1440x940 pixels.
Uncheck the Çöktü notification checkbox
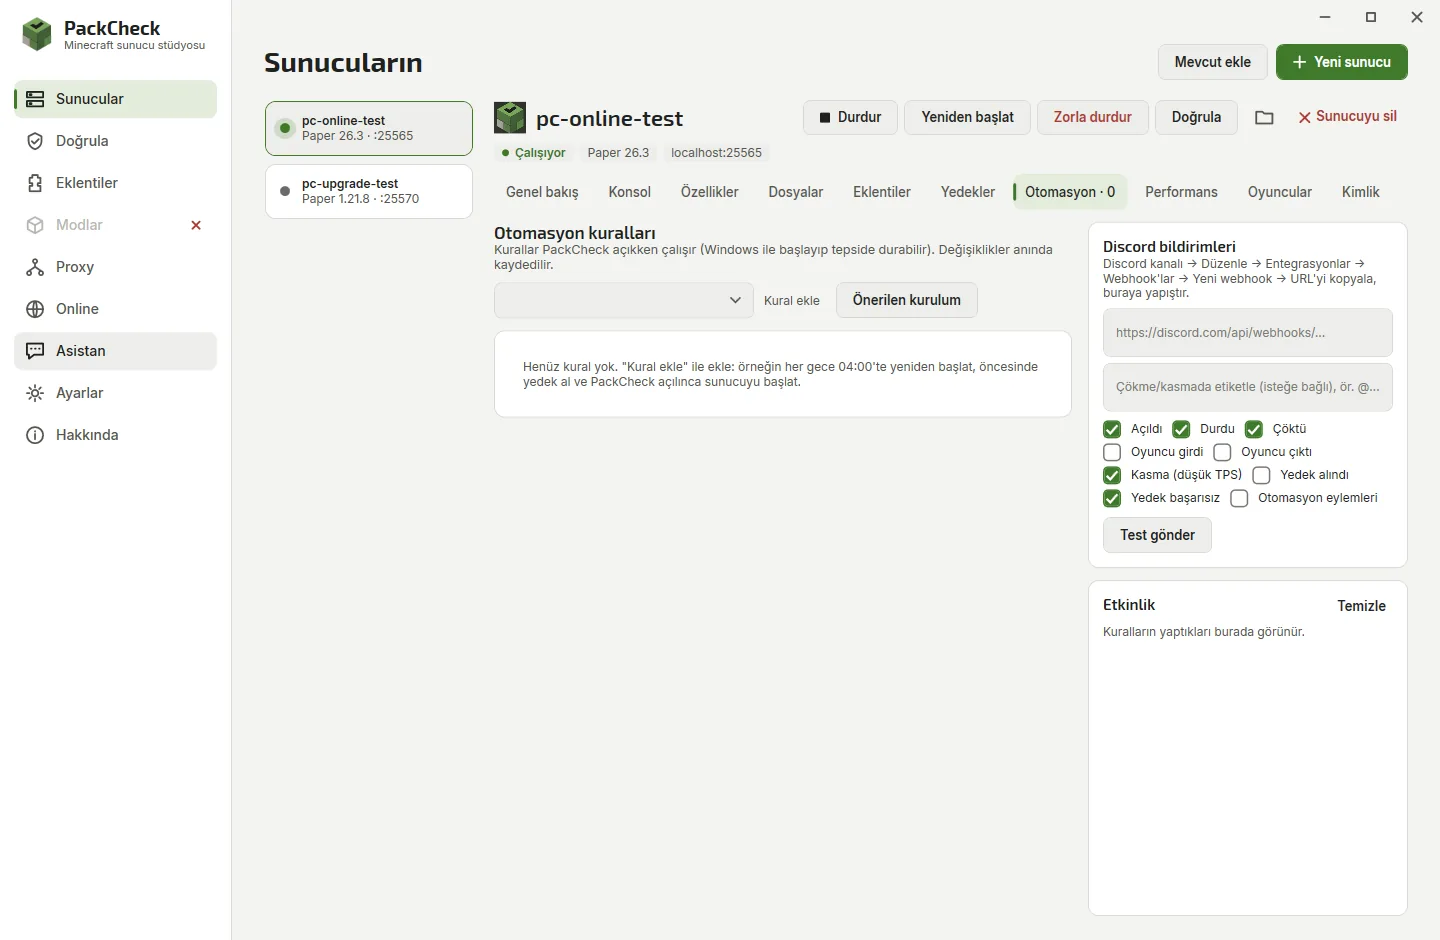(x=1254, y=429)
